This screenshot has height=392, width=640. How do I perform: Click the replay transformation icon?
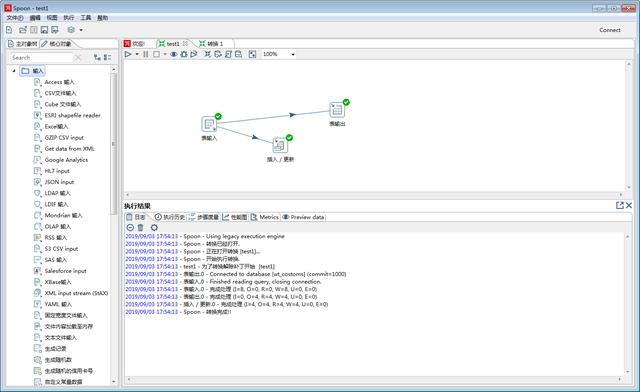coord(194,54)
